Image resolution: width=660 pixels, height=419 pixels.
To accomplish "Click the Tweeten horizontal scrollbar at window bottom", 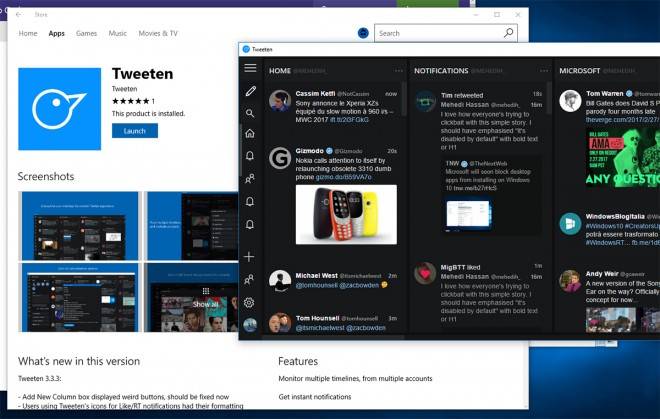I will pyautogui.click(x=333, y=337).
